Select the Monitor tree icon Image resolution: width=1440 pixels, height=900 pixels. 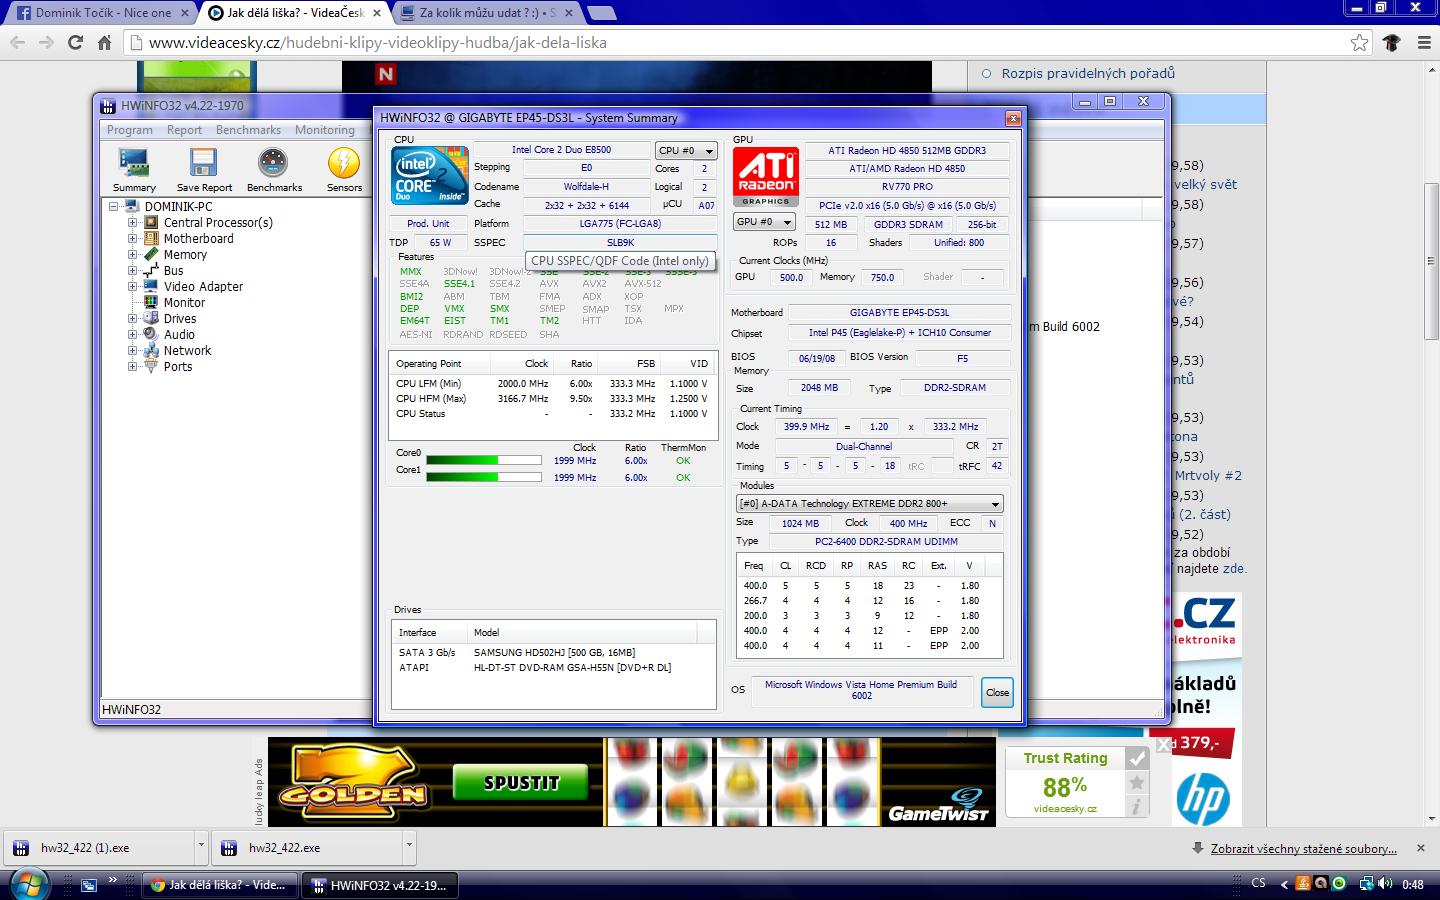point(151,303)
